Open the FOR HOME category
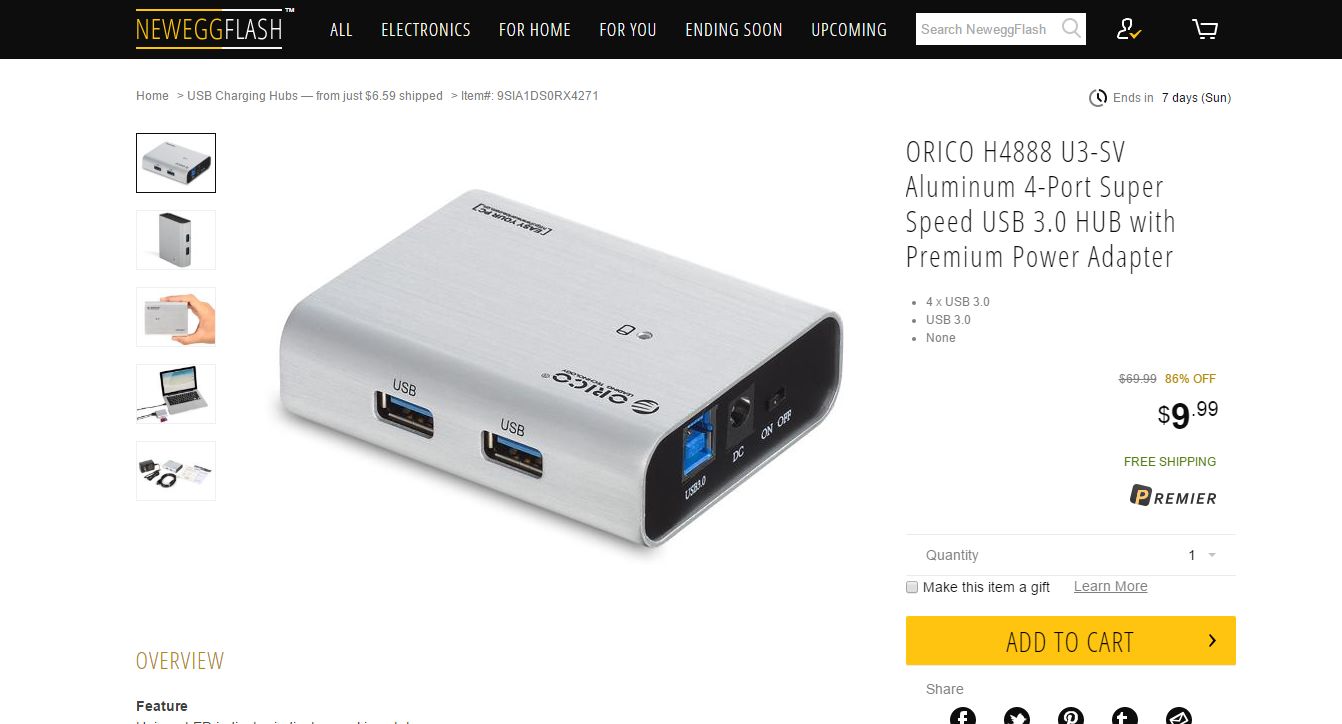The image size is (1342, 724). point(534,29)
